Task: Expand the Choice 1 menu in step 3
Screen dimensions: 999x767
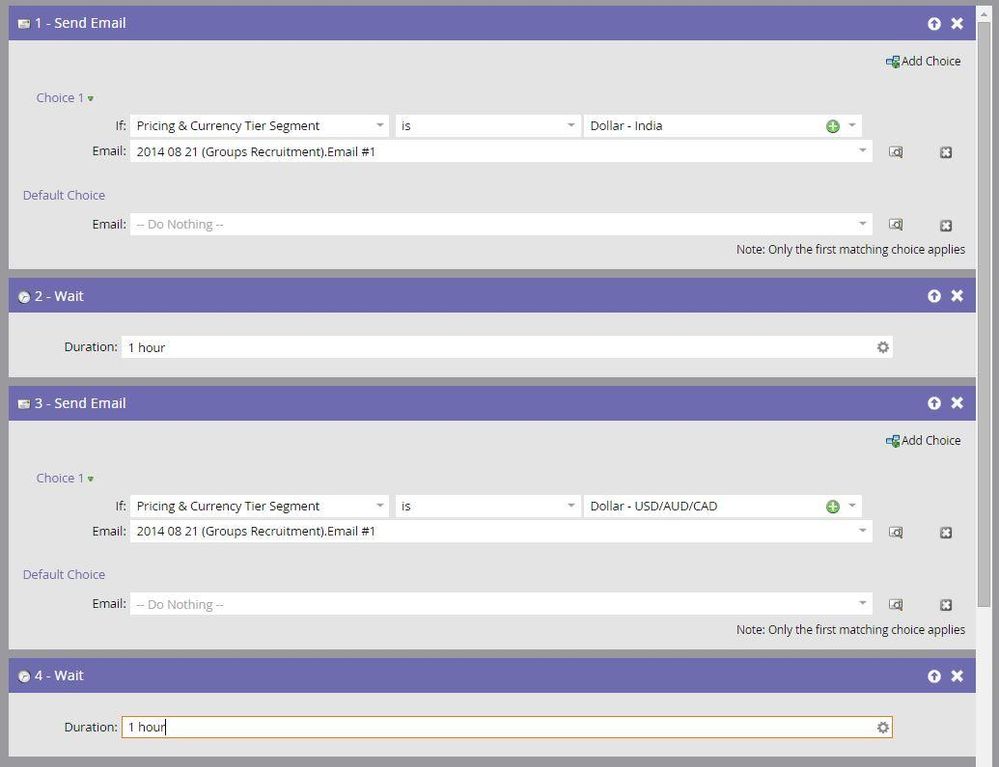Action: [90, 478]
